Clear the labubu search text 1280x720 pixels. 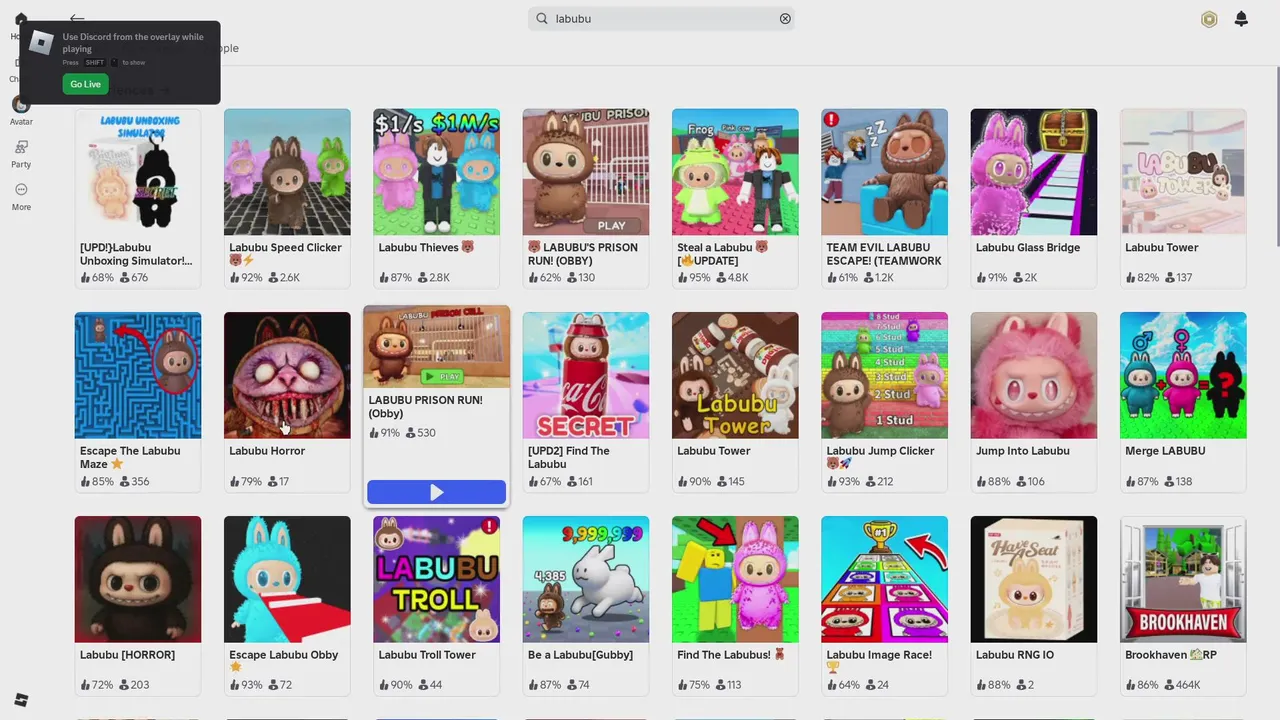click(785, 18)
